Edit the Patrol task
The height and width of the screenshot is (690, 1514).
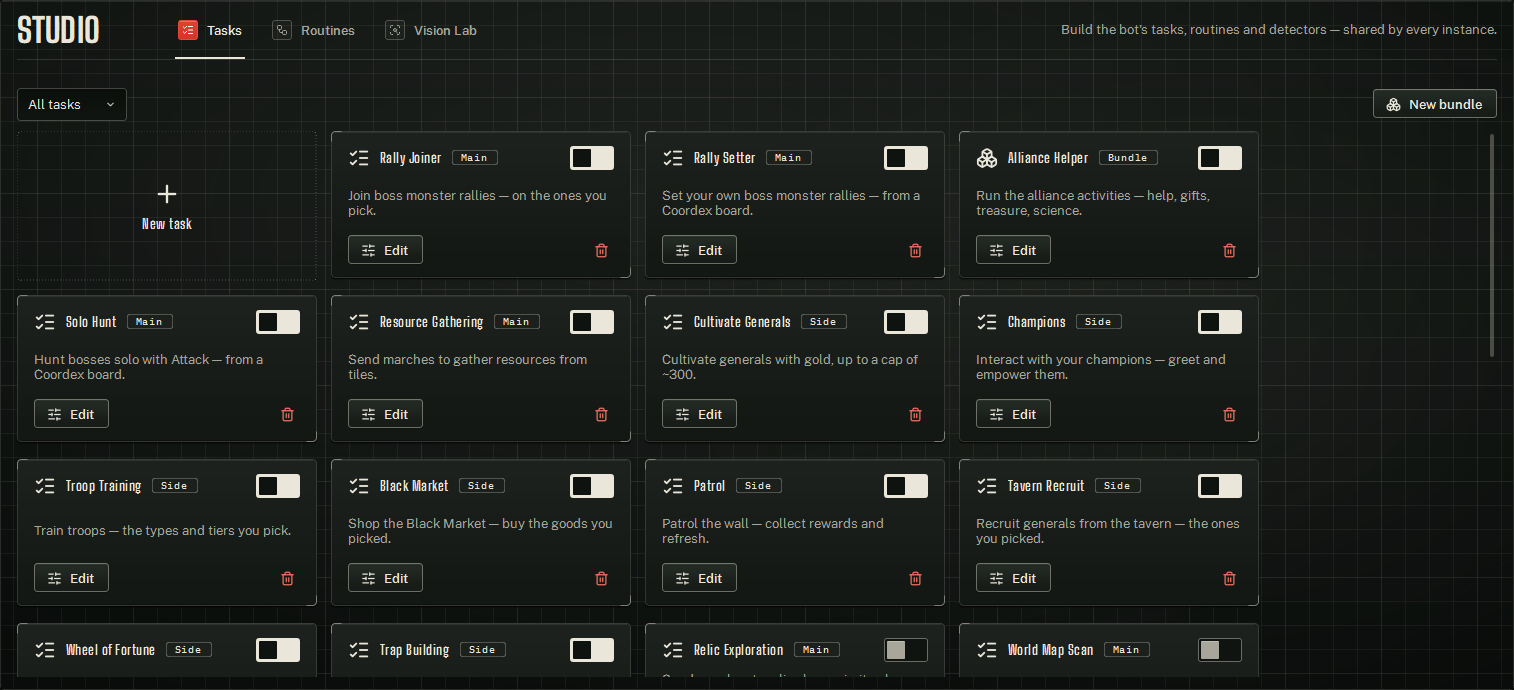(699, 578)
